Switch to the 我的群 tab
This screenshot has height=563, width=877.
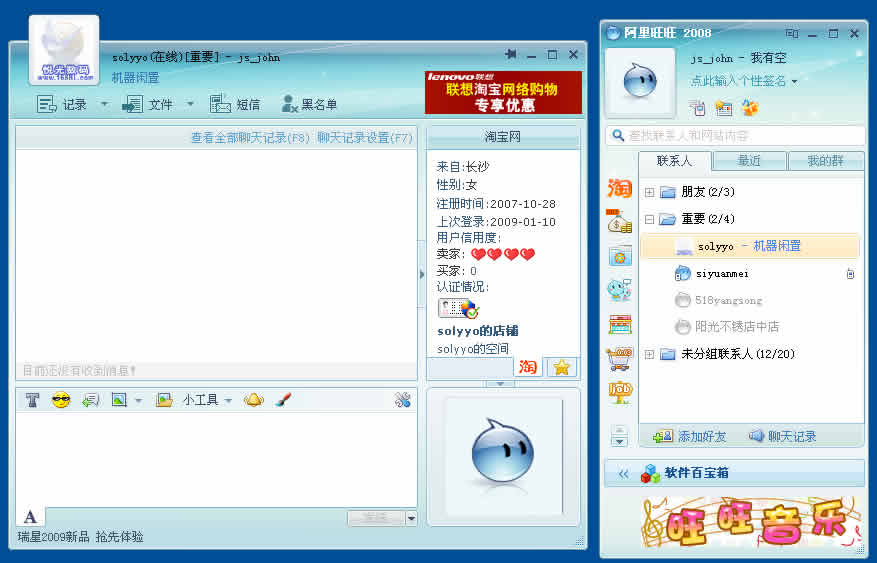pos(825,161)
